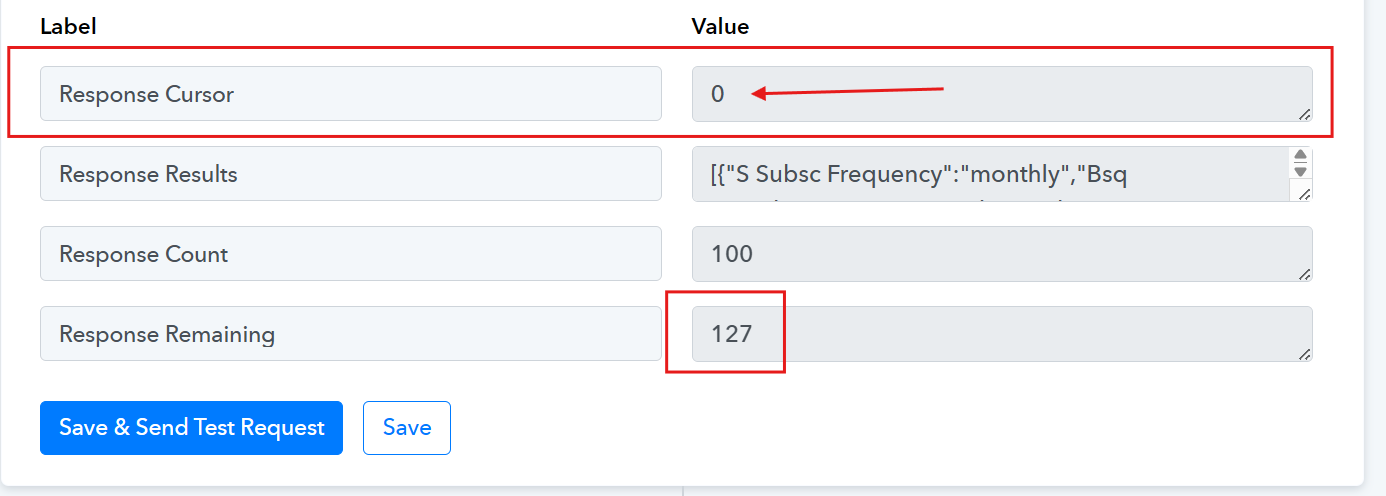Image resolution: width=1386 pixels, height=496 pixels.
Task: Click the Save button
Action: [x=407, y=428]
